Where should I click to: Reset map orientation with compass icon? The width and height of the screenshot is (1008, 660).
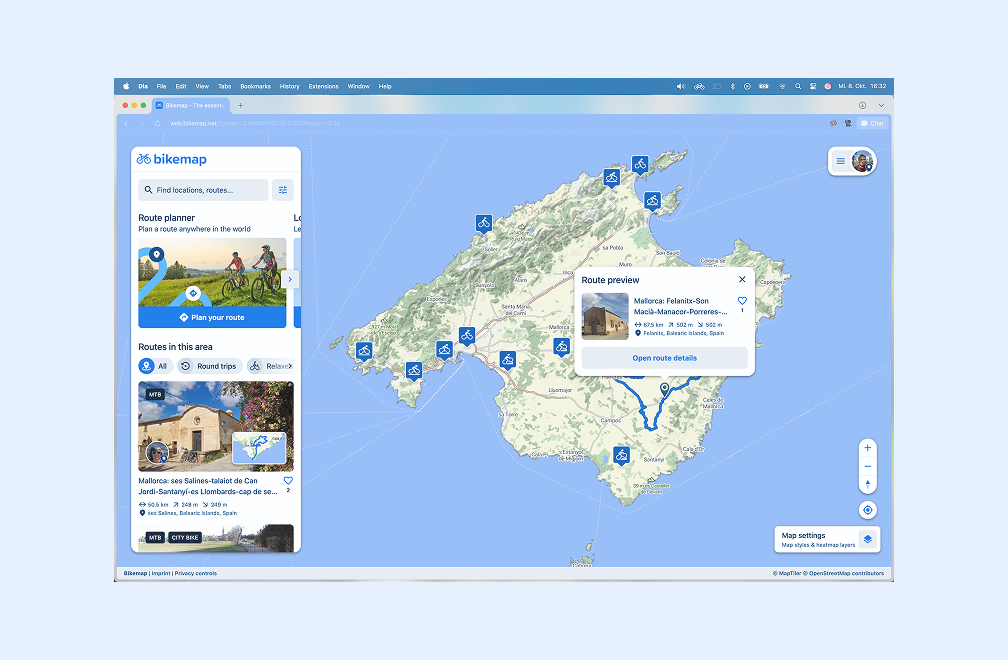[868, 484]
